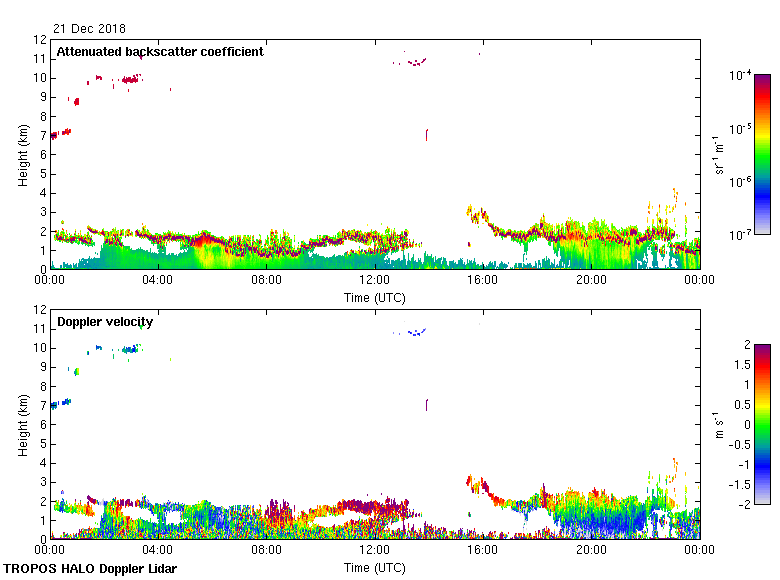Click the "Height (km)" axis label of the top plot
The height and width of the screenshot is (580, 780).
[23, 154]
